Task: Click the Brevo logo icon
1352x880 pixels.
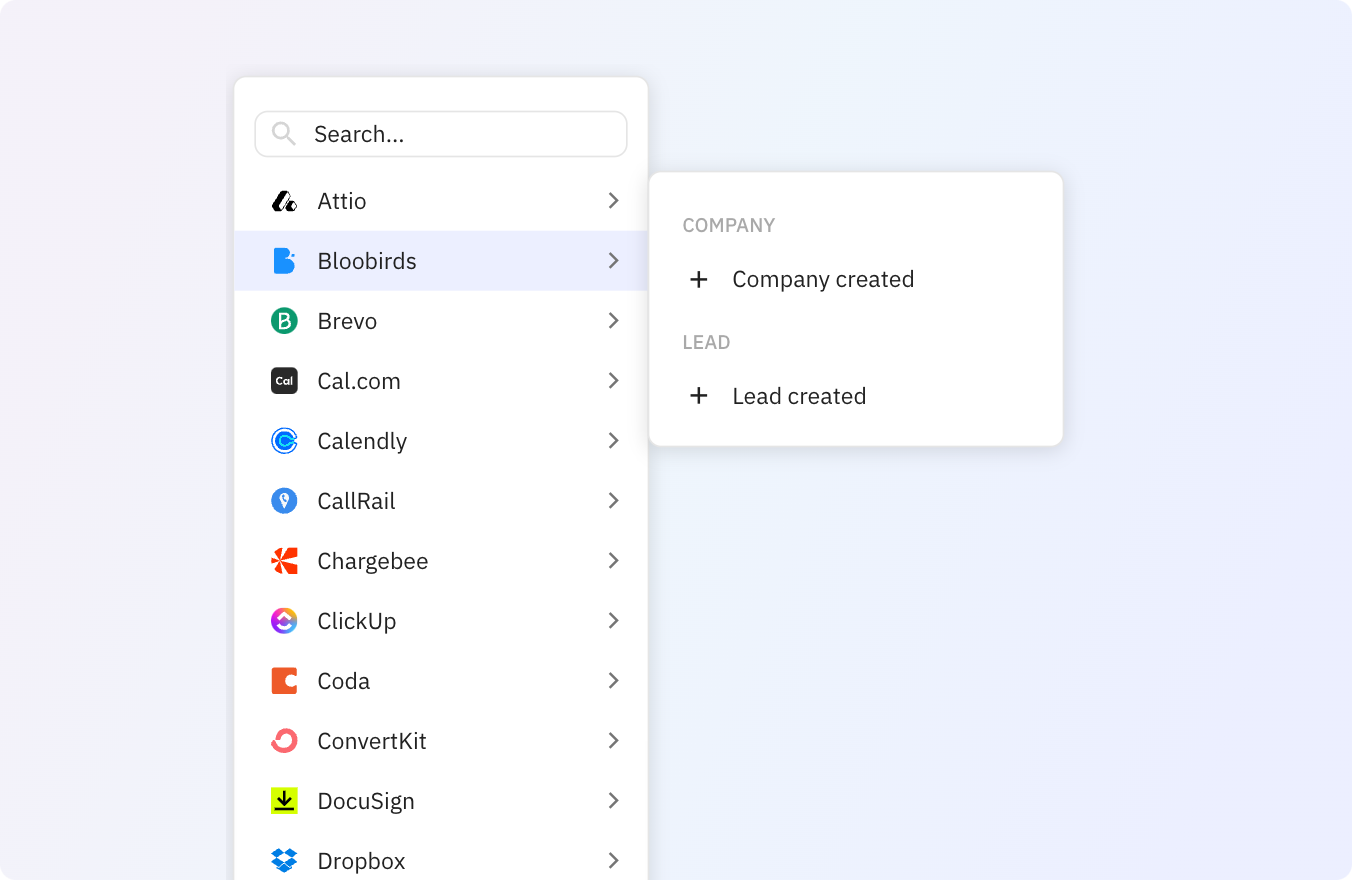Action: click(284, 321)
